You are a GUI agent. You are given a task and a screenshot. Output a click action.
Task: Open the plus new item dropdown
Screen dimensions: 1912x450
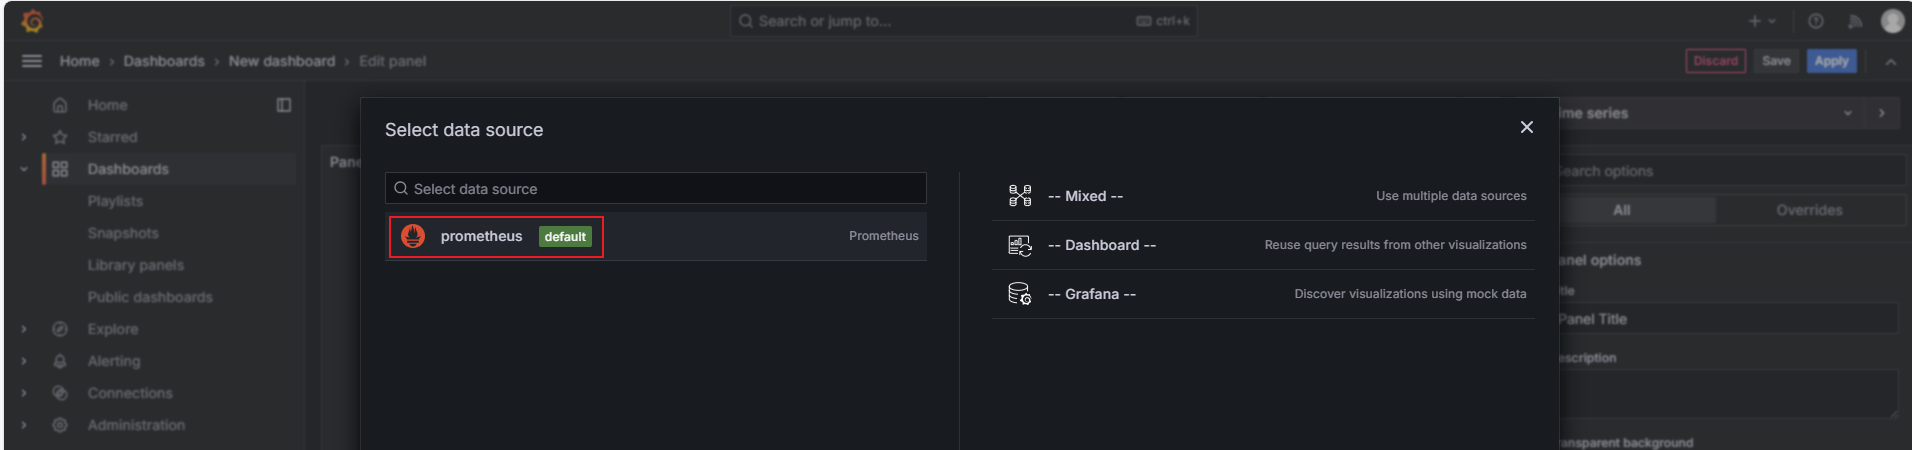click(x=1761, y=21)
